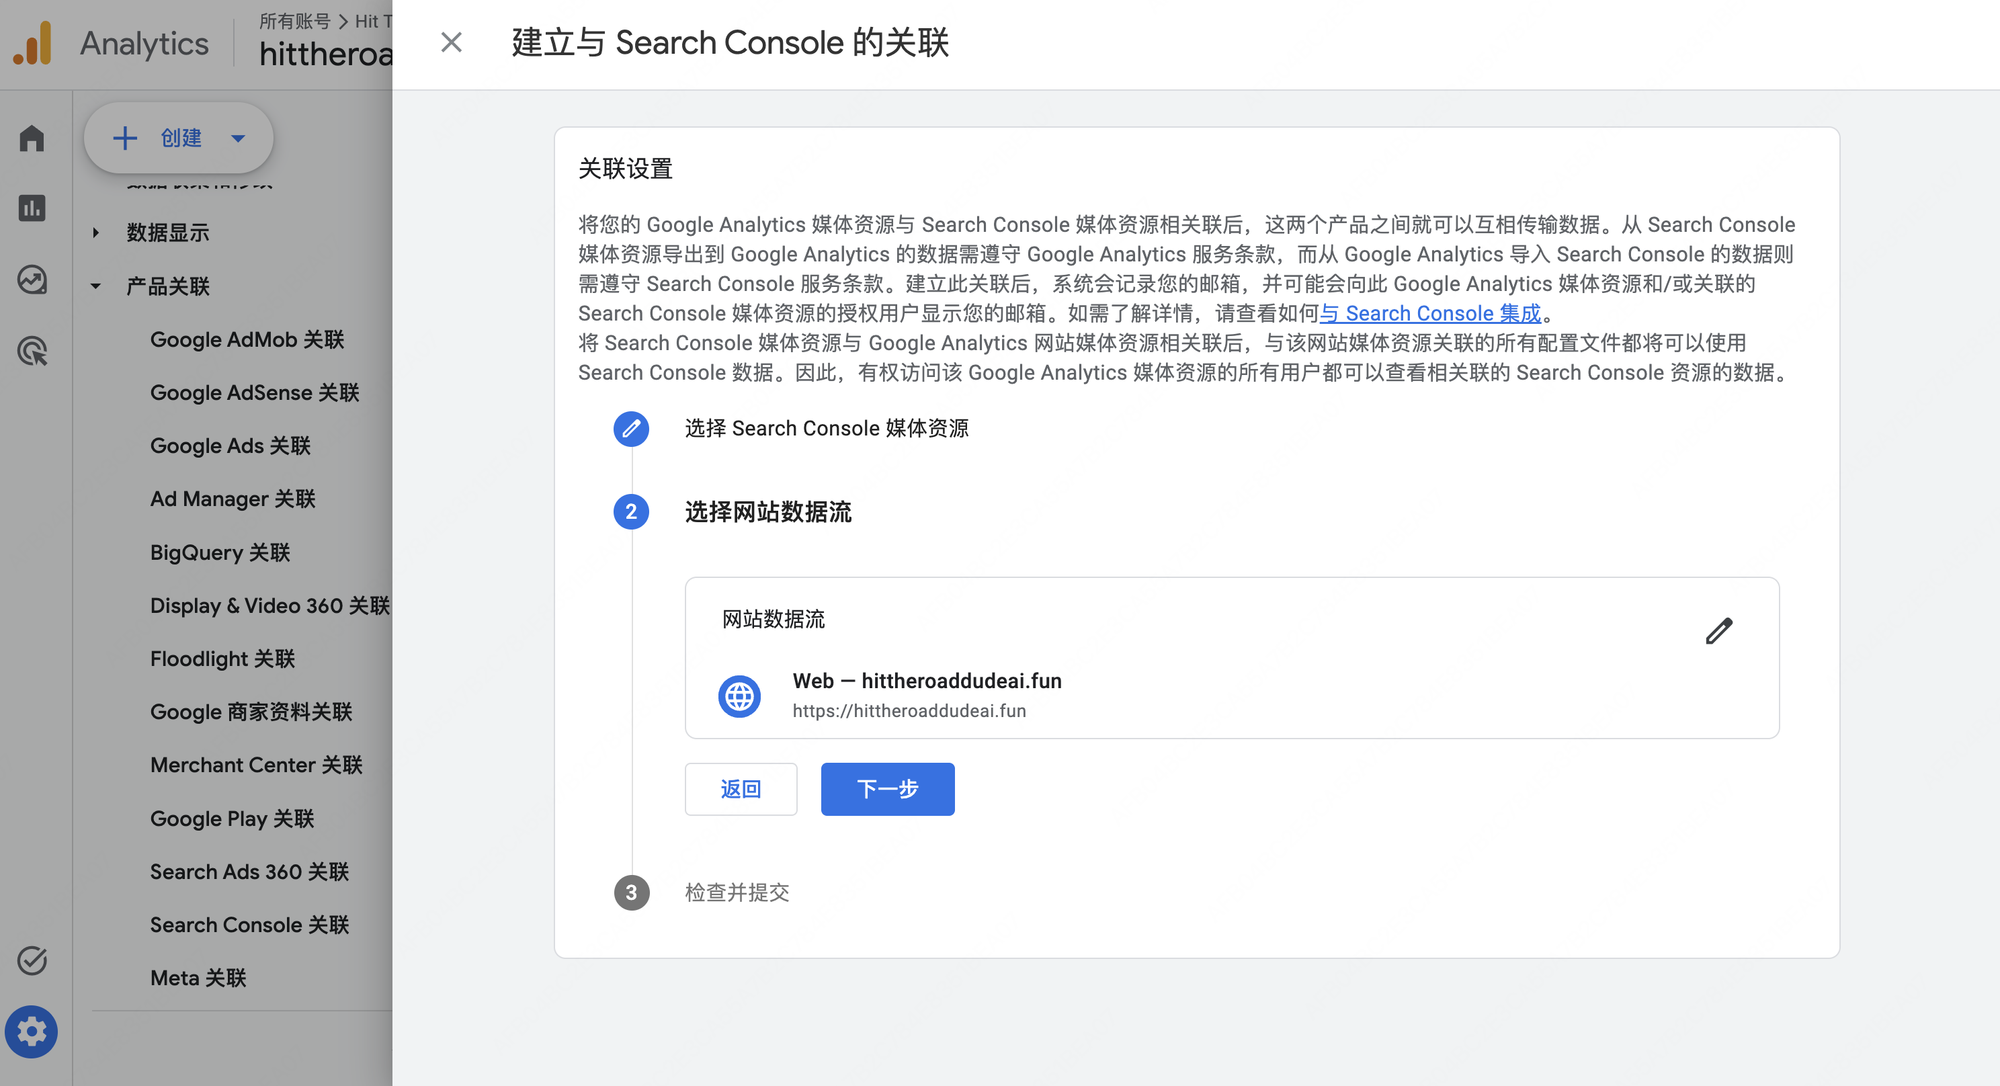Open the 与 Search Console 集成 link
This screenshot has width=2000, height=1086.
[x=1430, y=314]
